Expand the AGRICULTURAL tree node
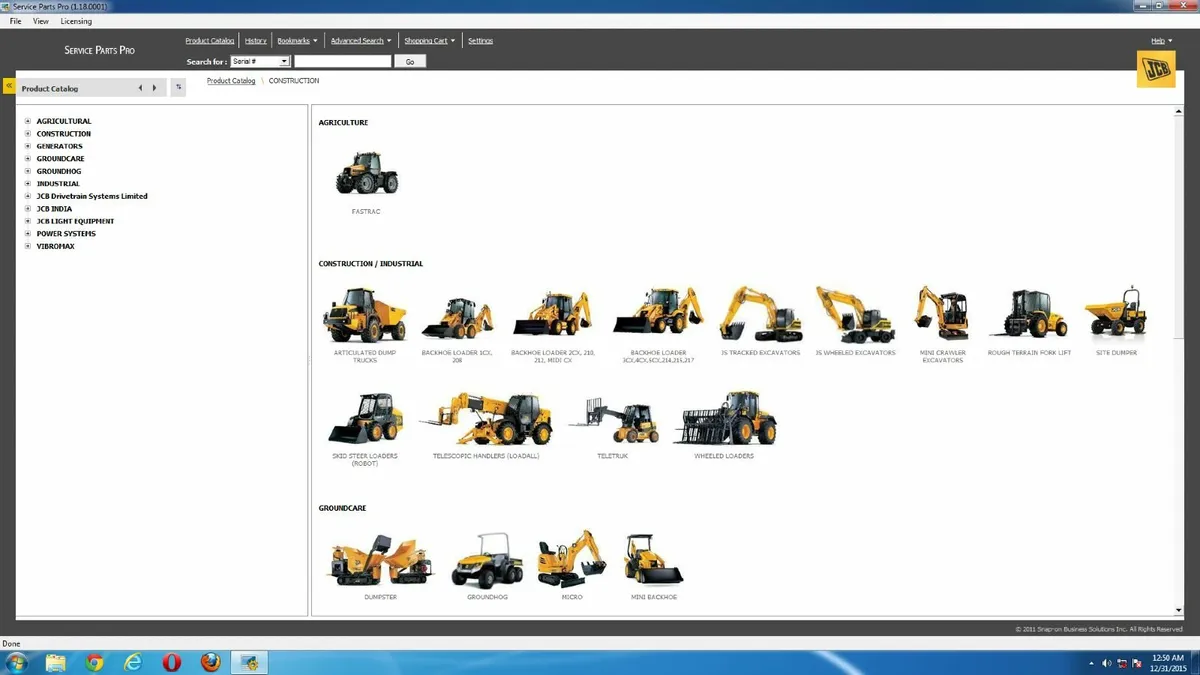Image resolution: width=1200 pixels, height=675 pixels. 28,121
